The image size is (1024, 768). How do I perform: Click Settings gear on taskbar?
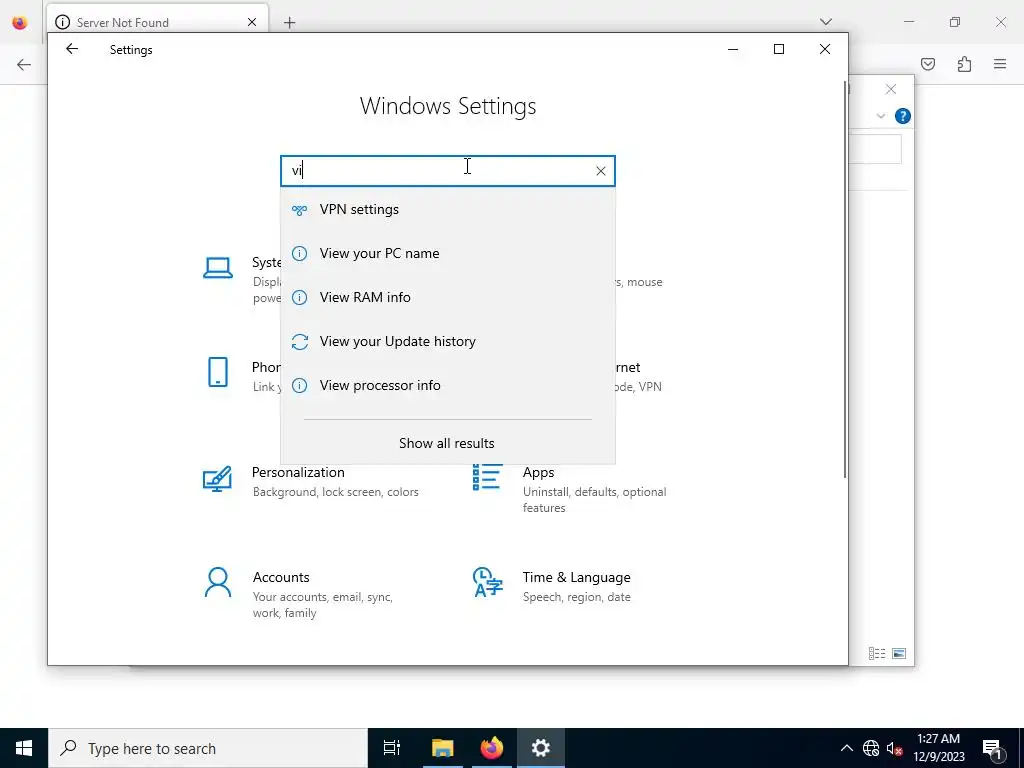point(541,748)
